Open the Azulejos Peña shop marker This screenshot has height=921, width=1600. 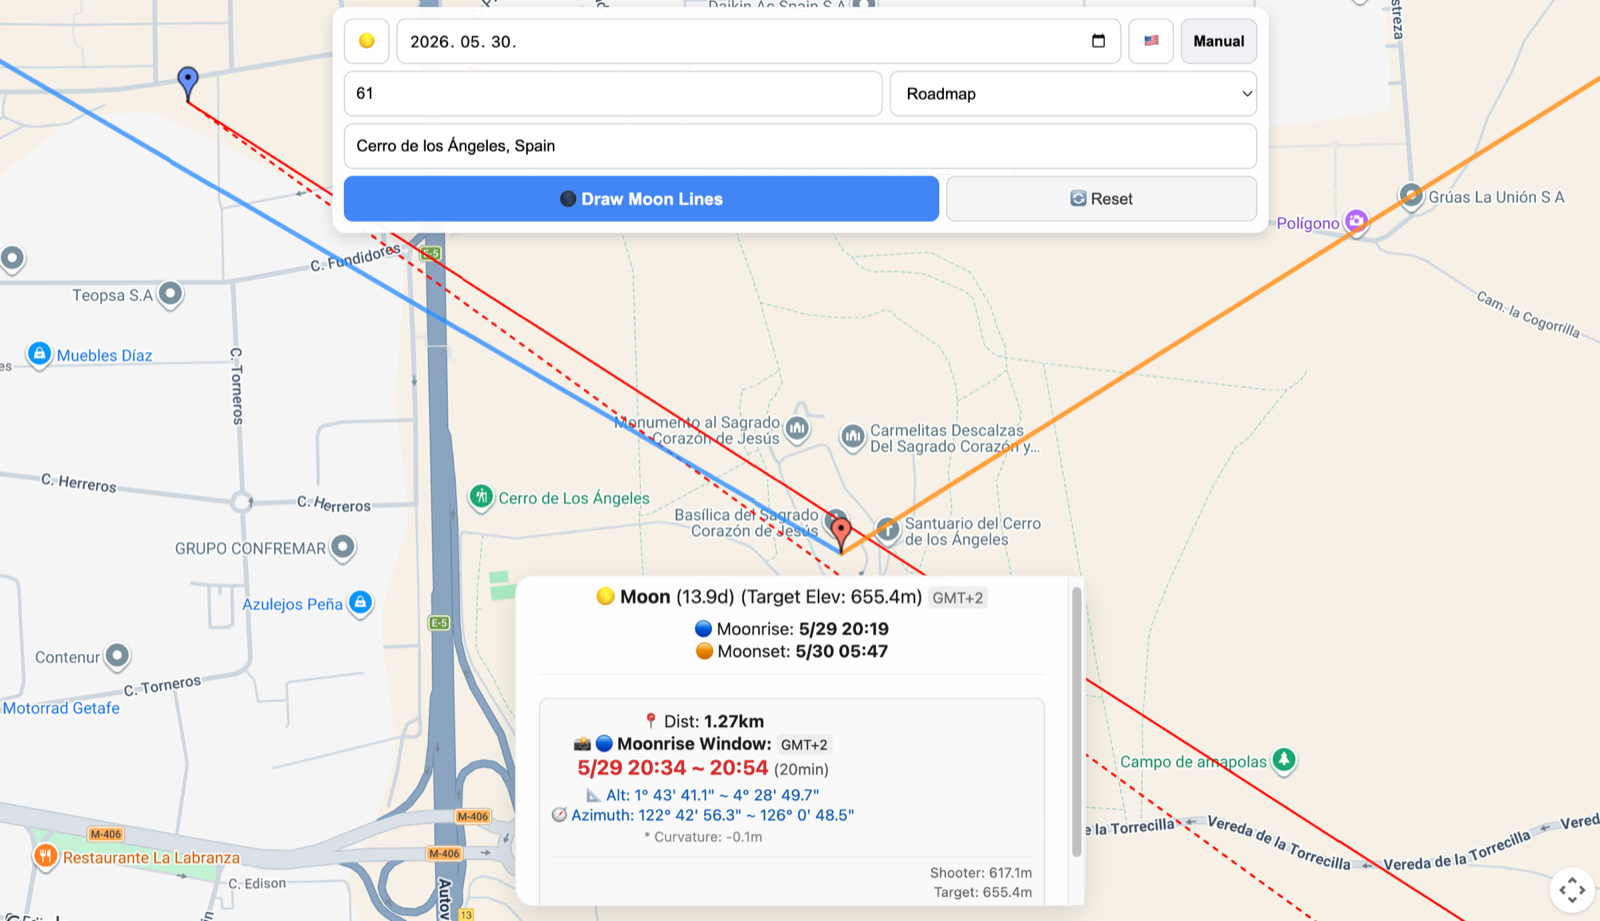point(361,603)
